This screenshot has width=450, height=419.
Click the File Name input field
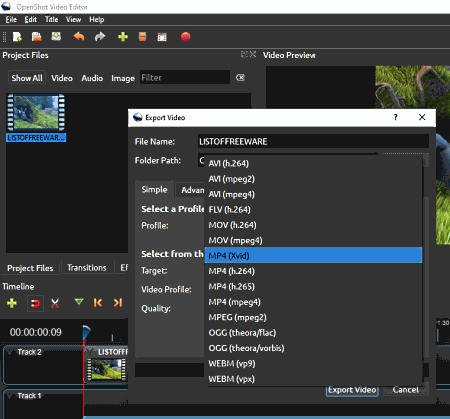pos(313,141)
